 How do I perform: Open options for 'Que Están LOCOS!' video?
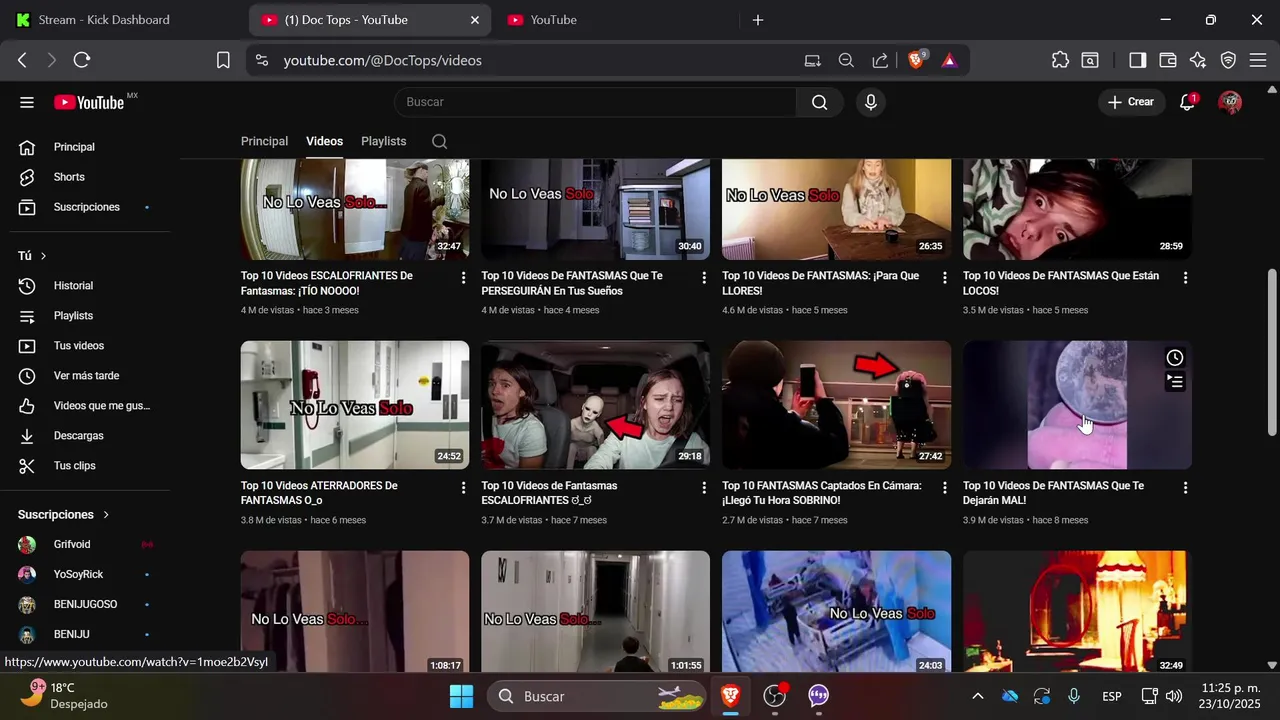point(1186,278)
